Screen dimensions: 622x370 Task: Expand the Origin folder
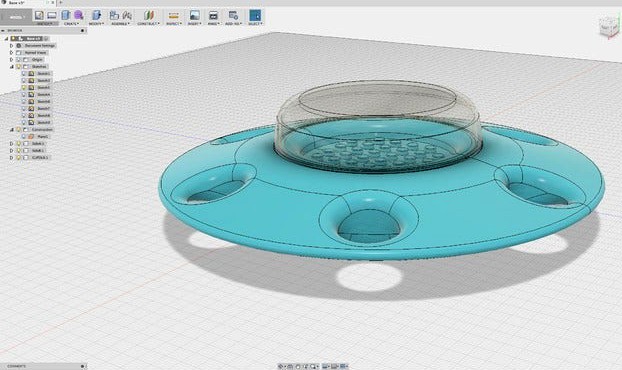click(12, 59)
